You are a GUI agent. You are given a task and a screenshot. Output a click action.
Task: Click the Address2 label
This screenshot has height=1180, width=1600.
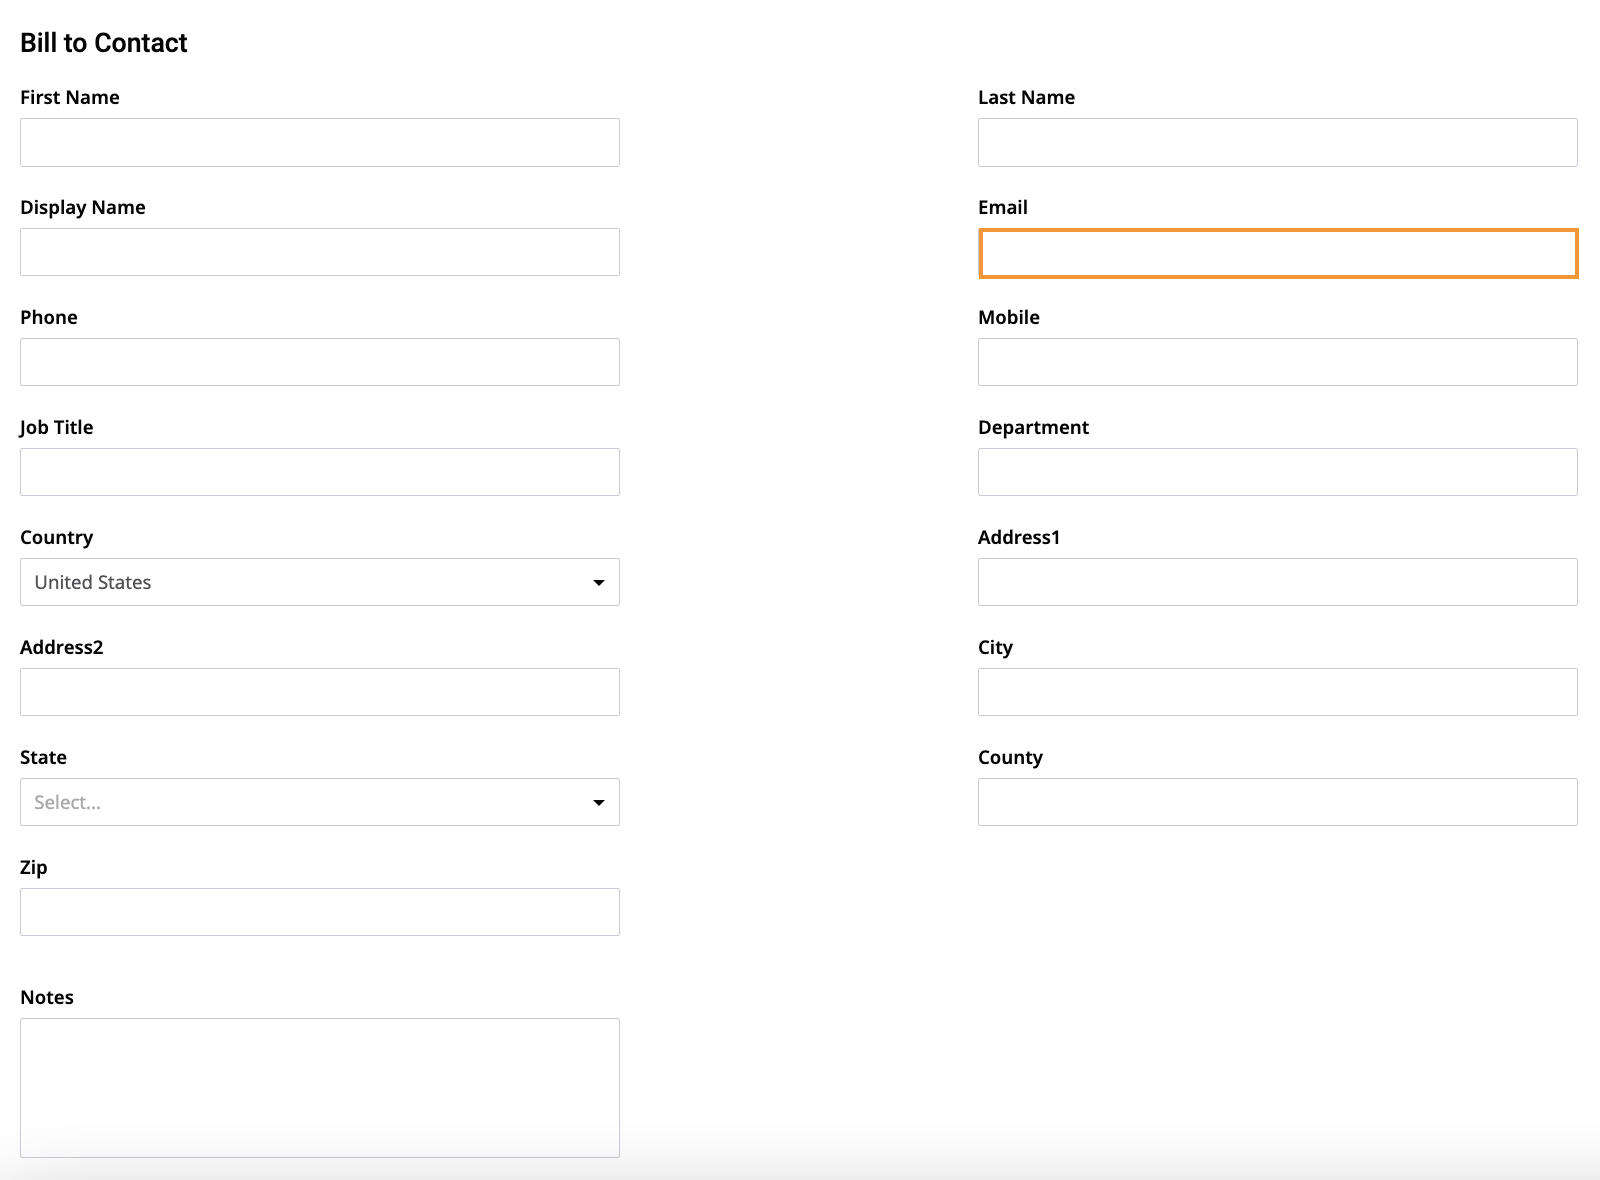[62, 647]
